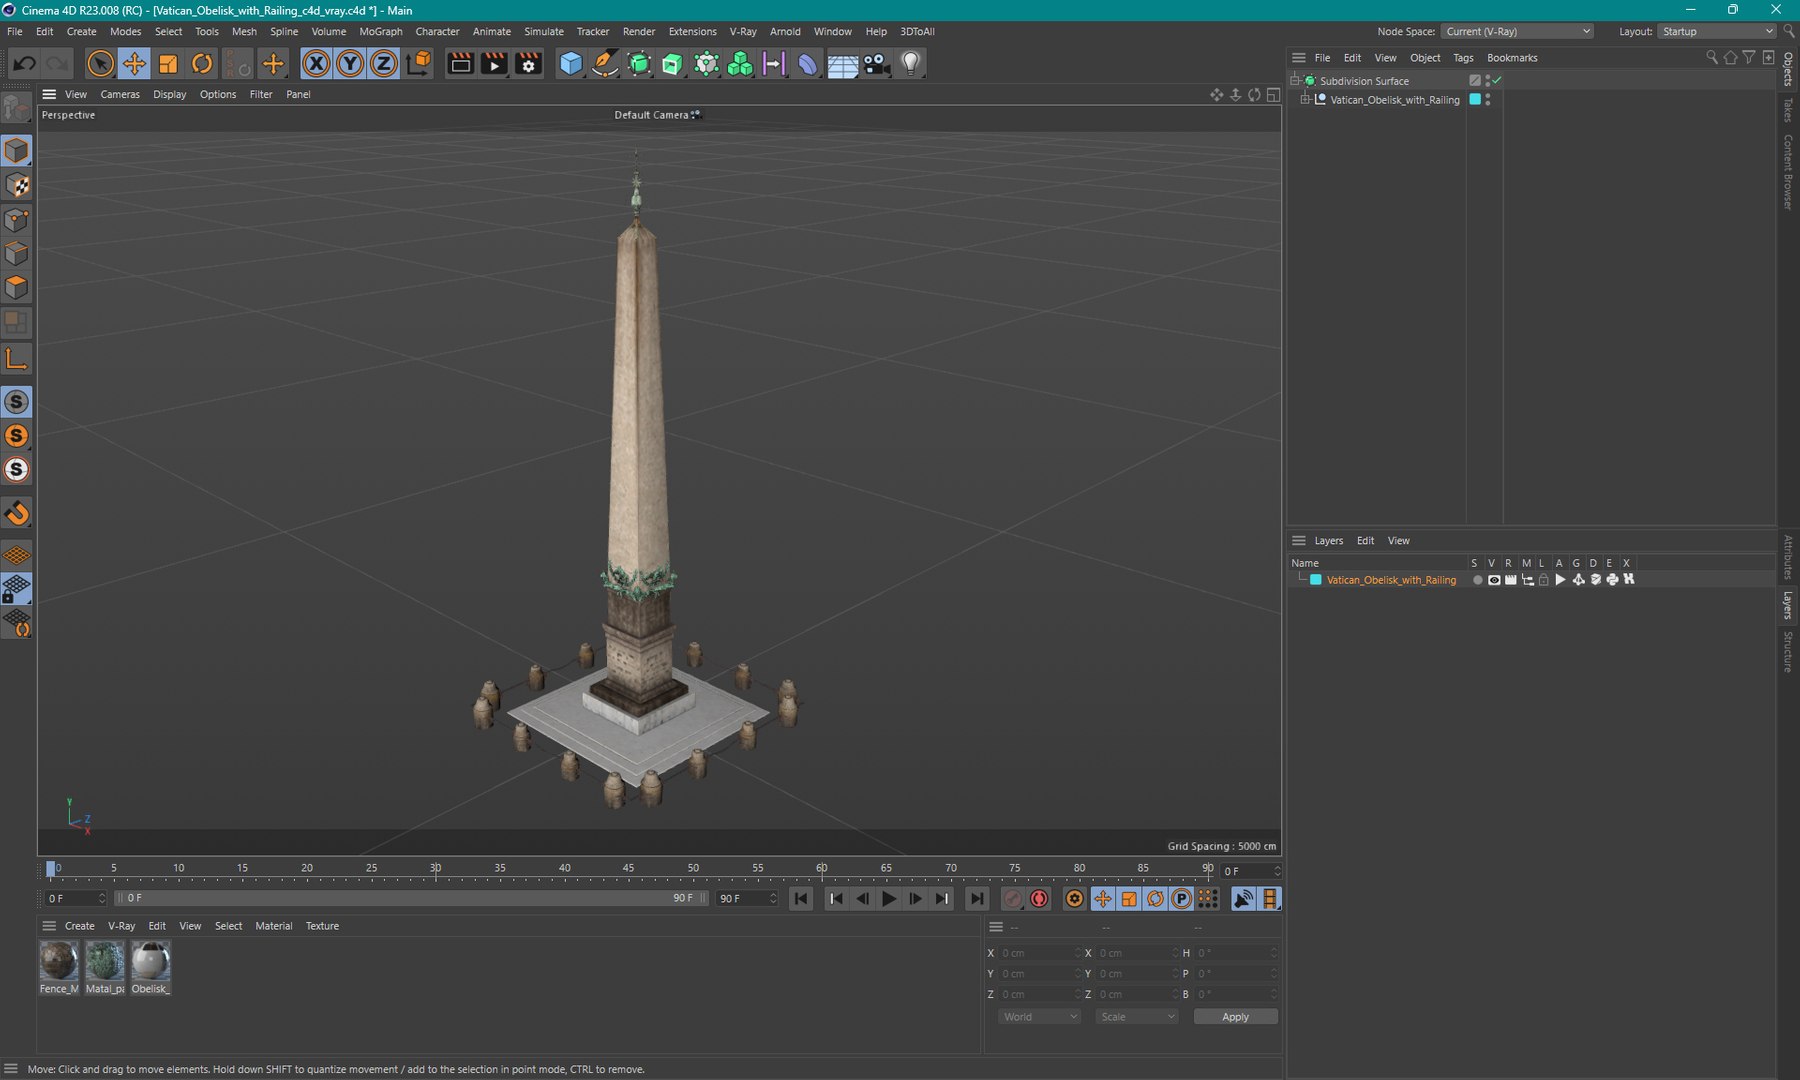This screenshot has width=1800, height=1080.
Task: Collapse the Subdivision Surface hierarchy
Action: pos(1295,80)
